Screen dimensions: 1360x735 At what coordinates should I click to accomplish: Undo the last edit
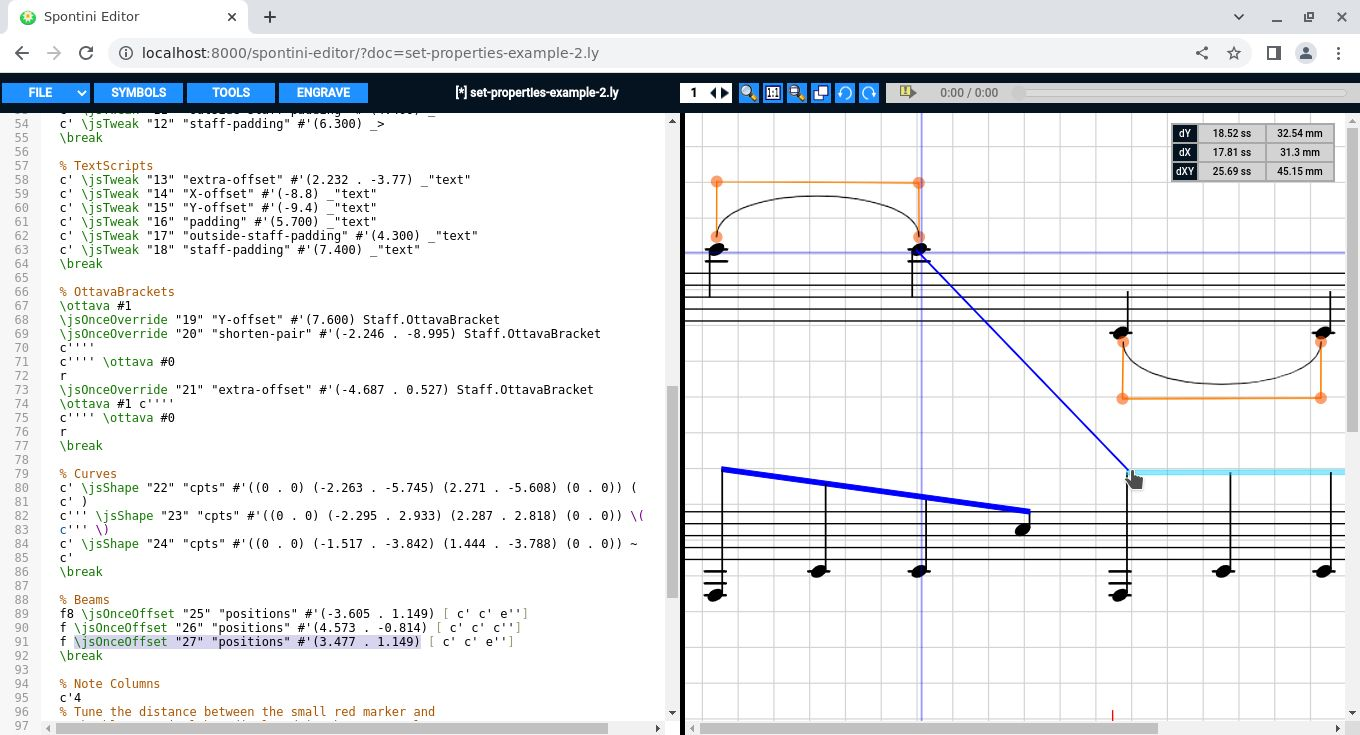click(x=845, y=93)
